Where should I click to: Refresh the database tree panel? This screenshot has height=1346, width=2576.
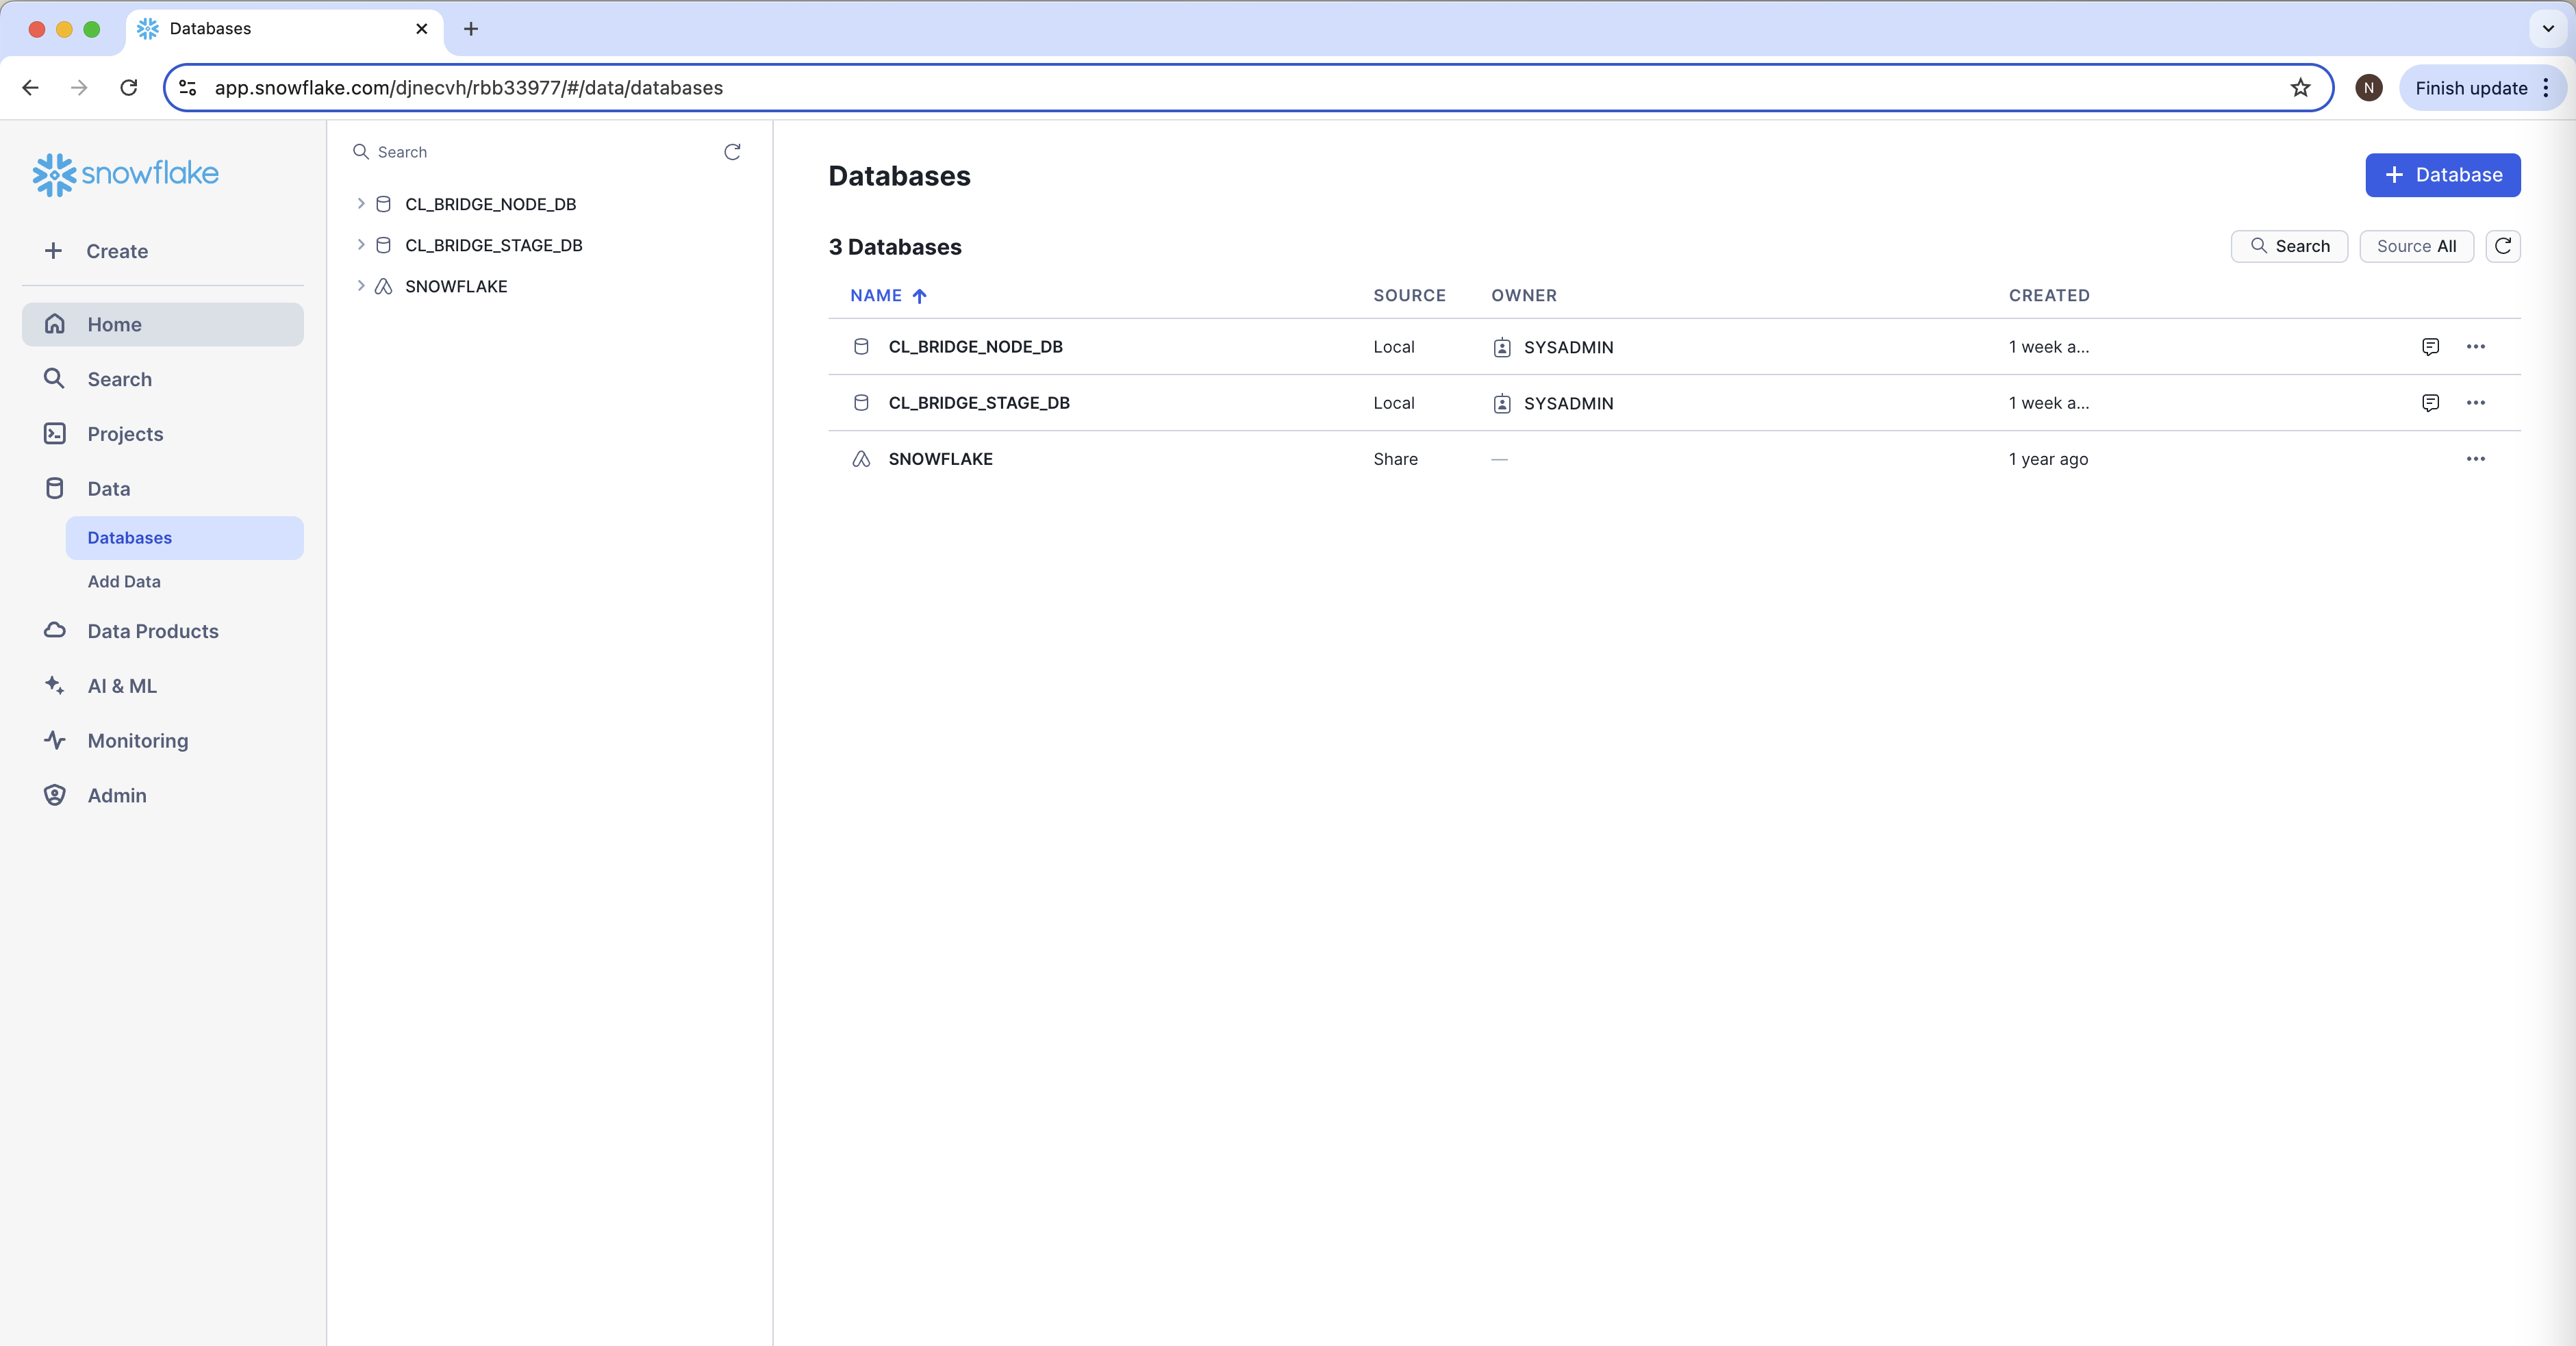[732, 152]
